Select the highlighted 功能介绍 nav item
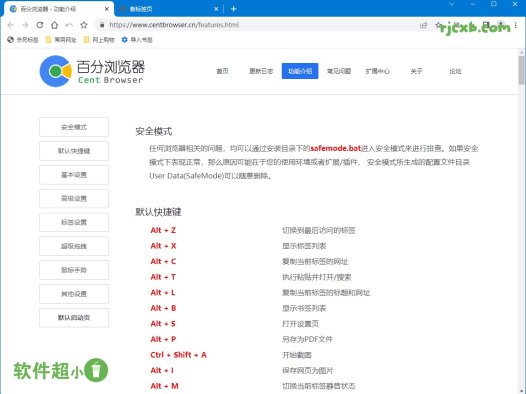The width and height of the screenshot is (526, 394). point(300,71)
